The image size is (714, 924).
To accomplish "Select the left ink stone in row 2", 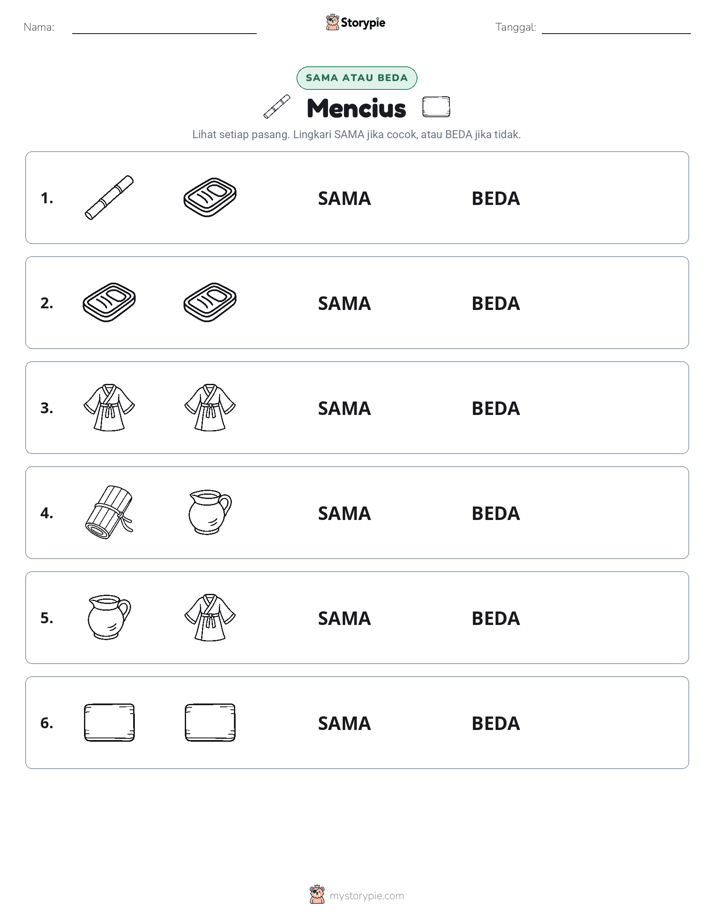I will point(109,302).
